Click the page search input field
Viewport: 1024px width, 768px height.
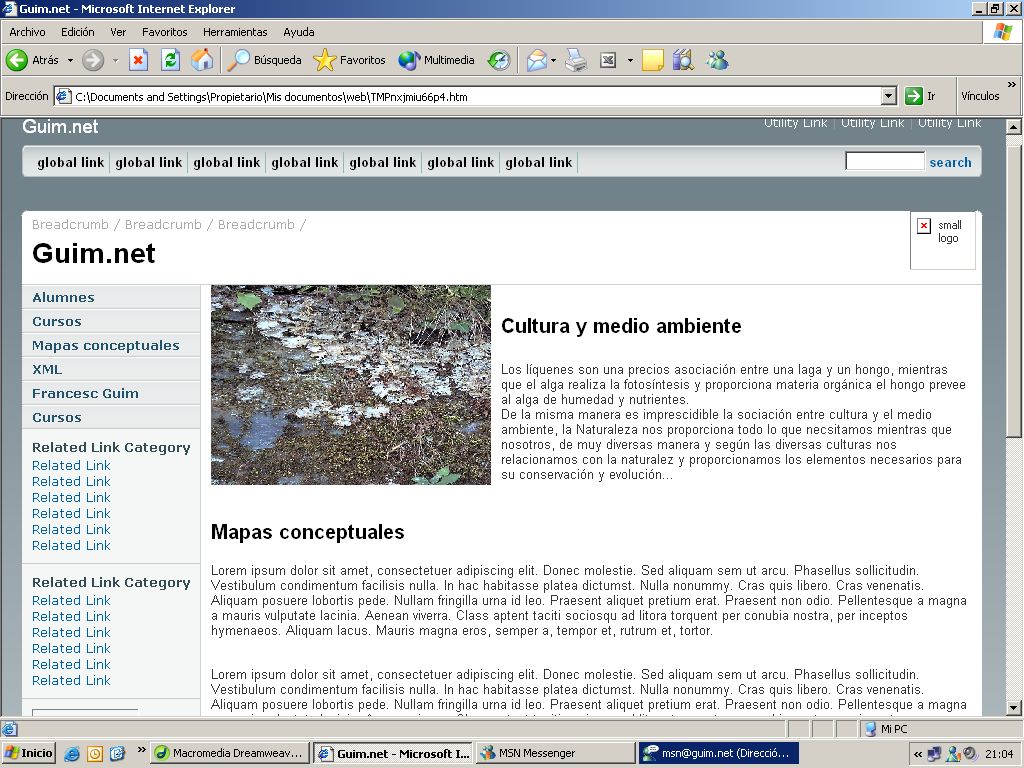[884, 162]
